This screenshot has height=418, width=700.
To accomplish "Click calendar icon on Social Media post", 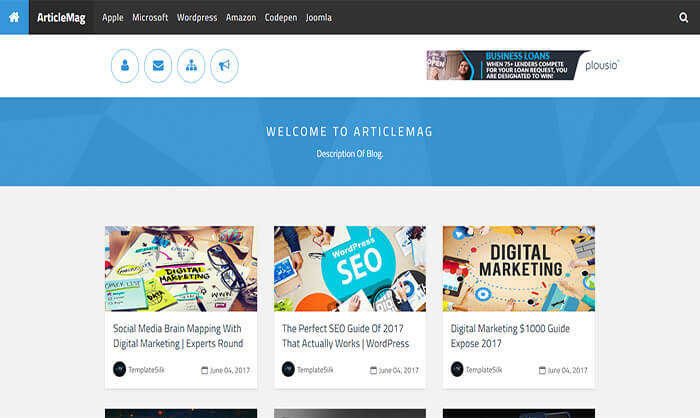I will point(204,370).
